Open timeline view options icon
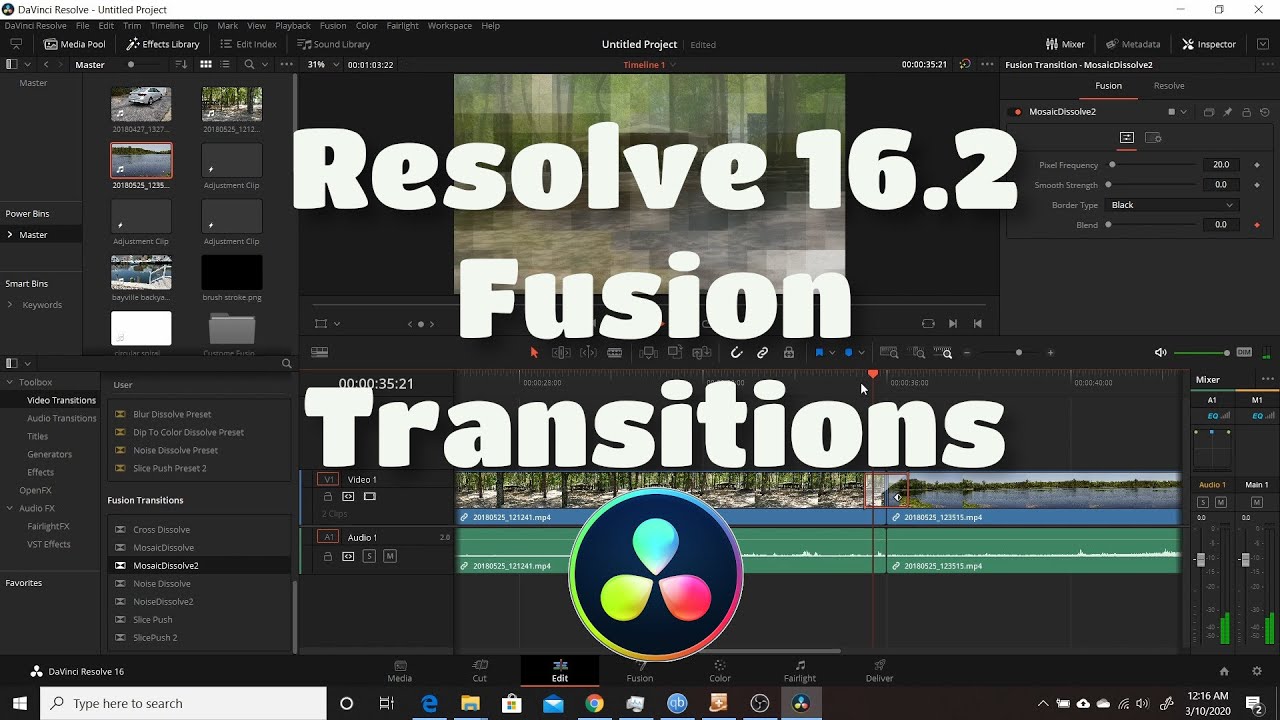Screen dimensions: 1280x720 pos(320,353)
